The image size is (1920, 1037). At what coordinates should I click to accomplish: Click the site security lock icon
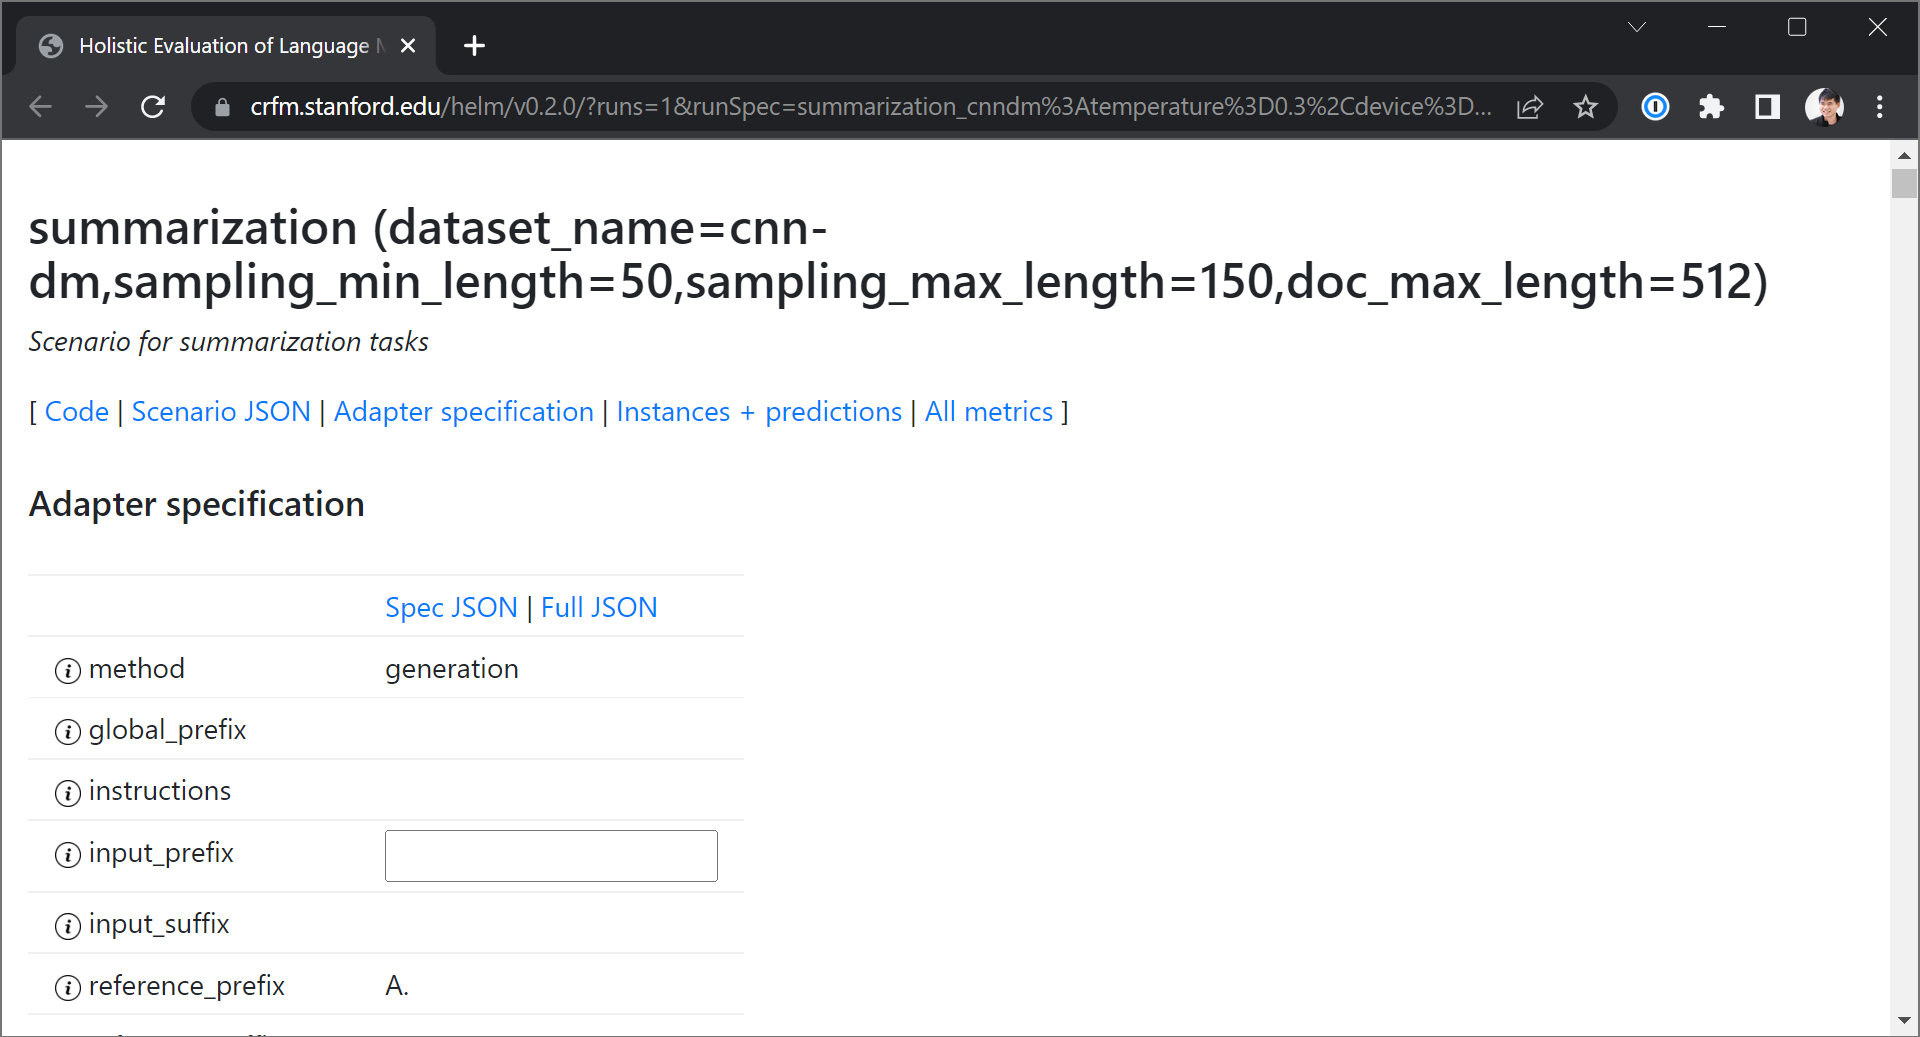221,107
